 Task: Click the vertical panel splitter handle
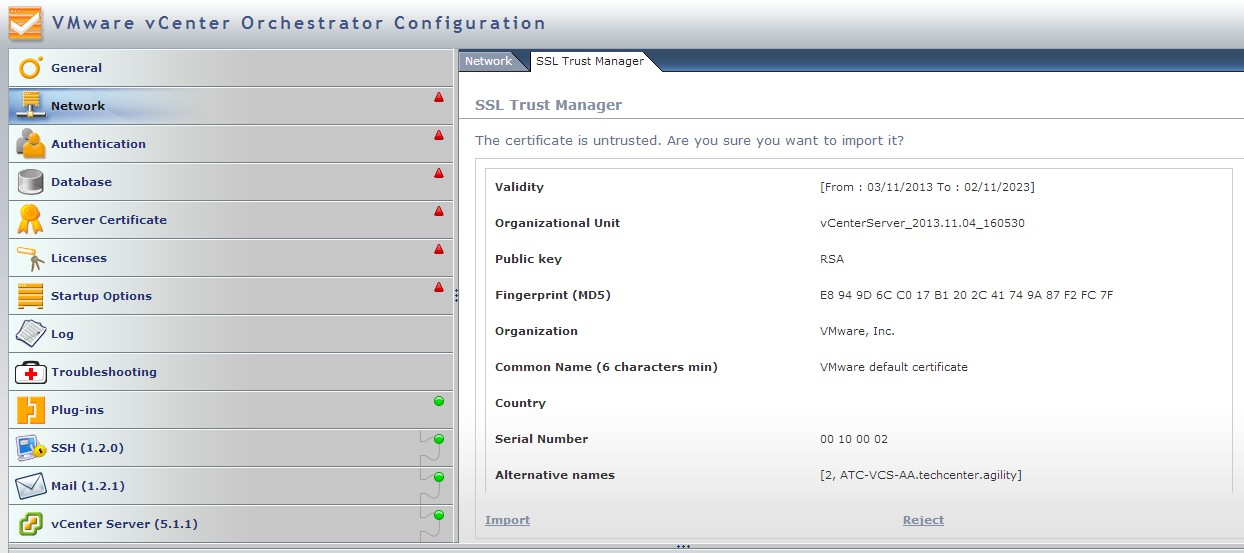coord(456,295)
